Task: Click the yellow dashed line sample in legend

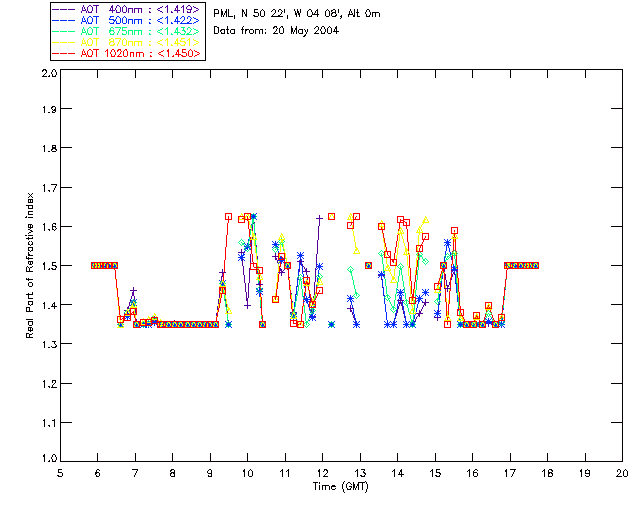Action: [64, 42]
